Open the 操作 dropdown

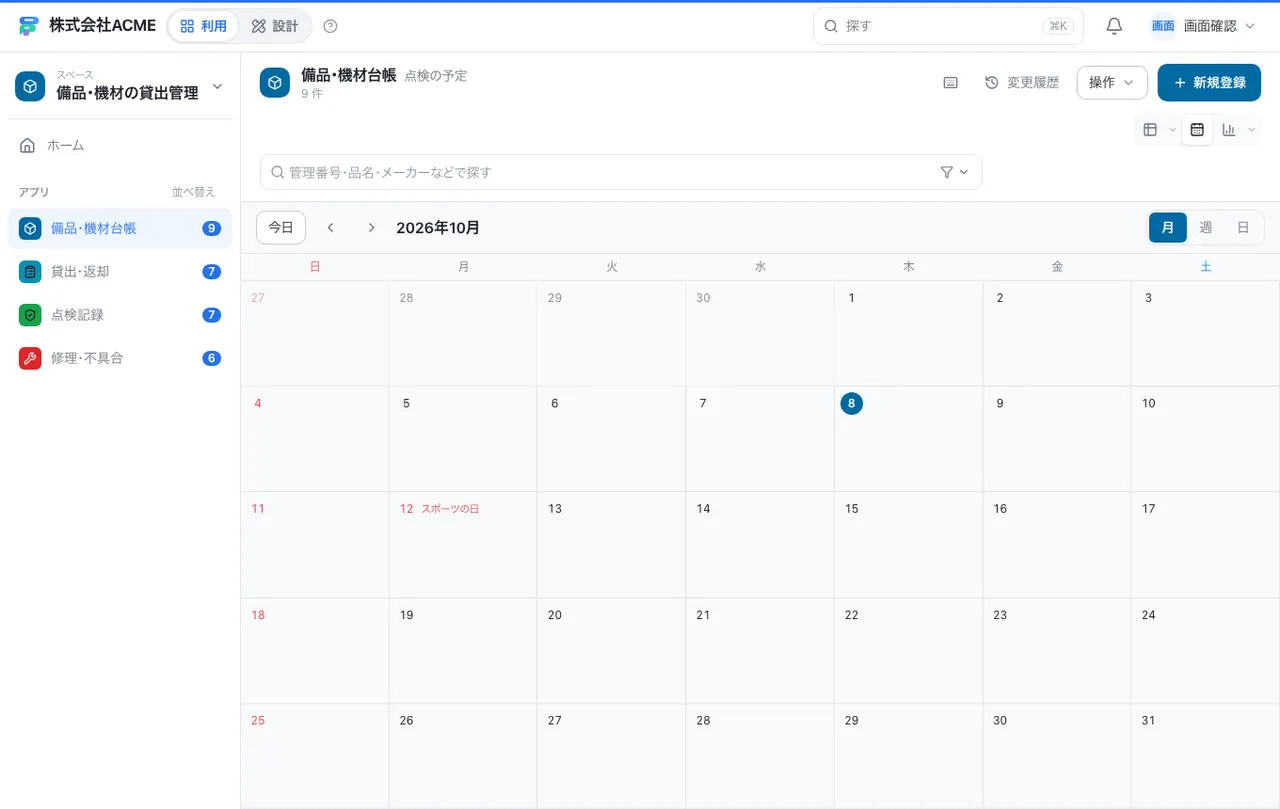[x=1112, y=83]
